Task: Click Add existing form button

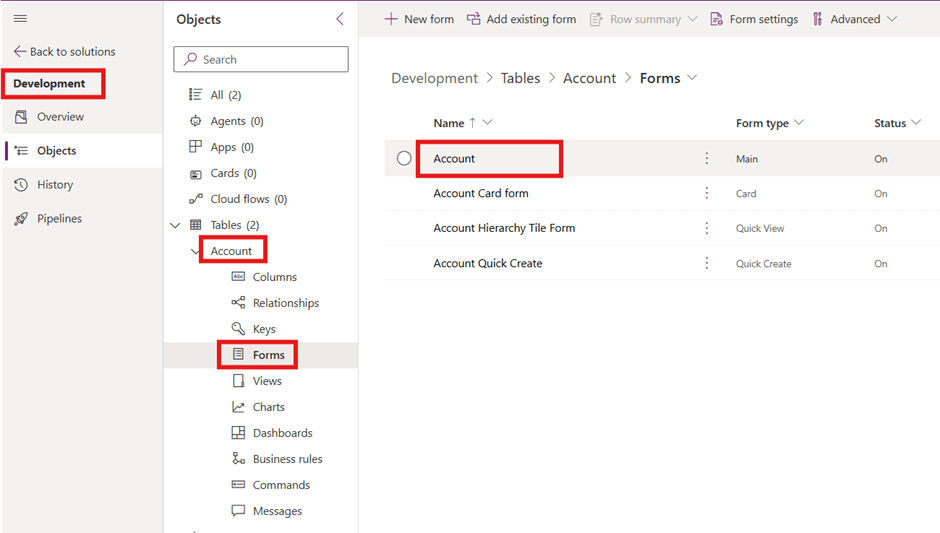Action: pos(521,19)
